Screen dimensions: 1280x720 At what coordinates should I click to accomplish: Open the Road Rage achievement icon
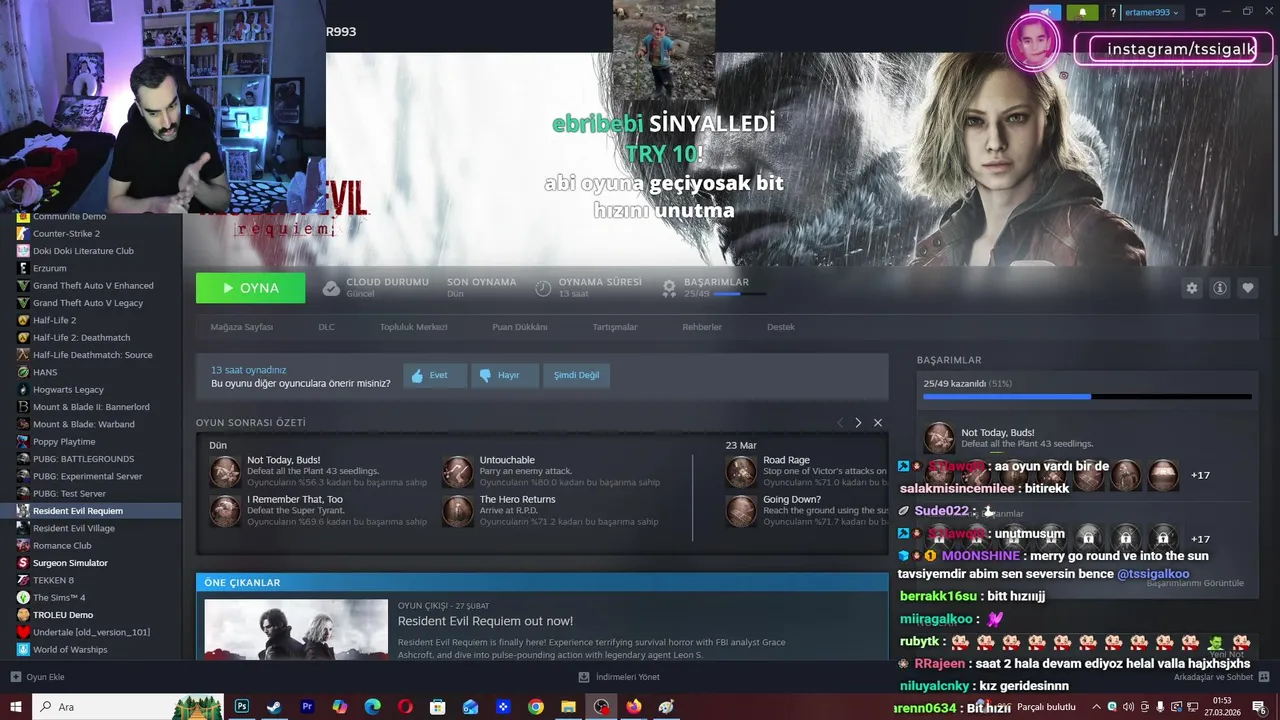pyautogui.click(x=741, y=471)
